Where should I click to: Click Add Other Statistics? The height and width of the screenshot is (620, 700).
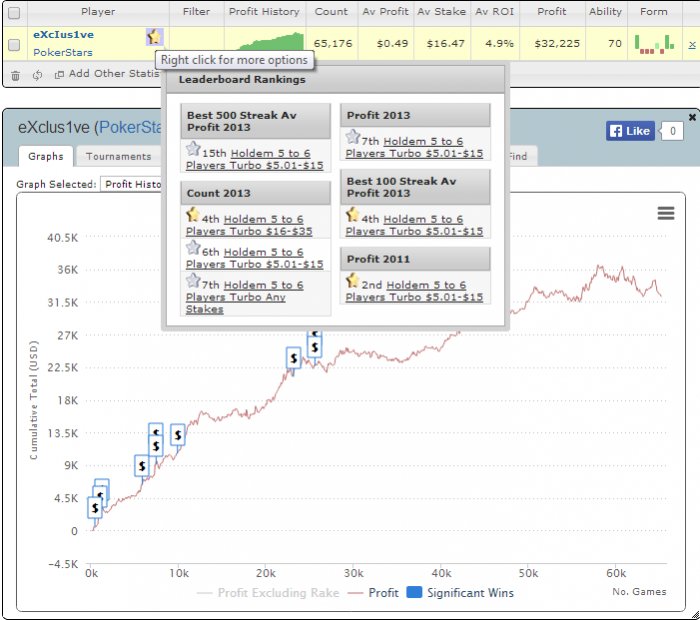click(x=107, y=74)
